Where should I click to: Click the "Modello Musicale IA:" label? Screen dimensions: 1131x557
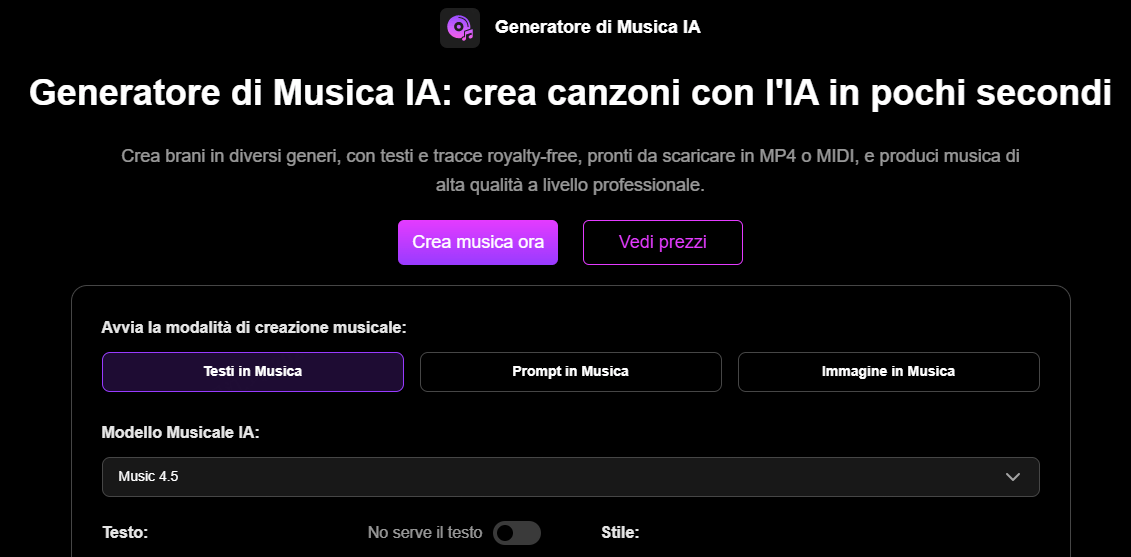[x=181, y=433]
